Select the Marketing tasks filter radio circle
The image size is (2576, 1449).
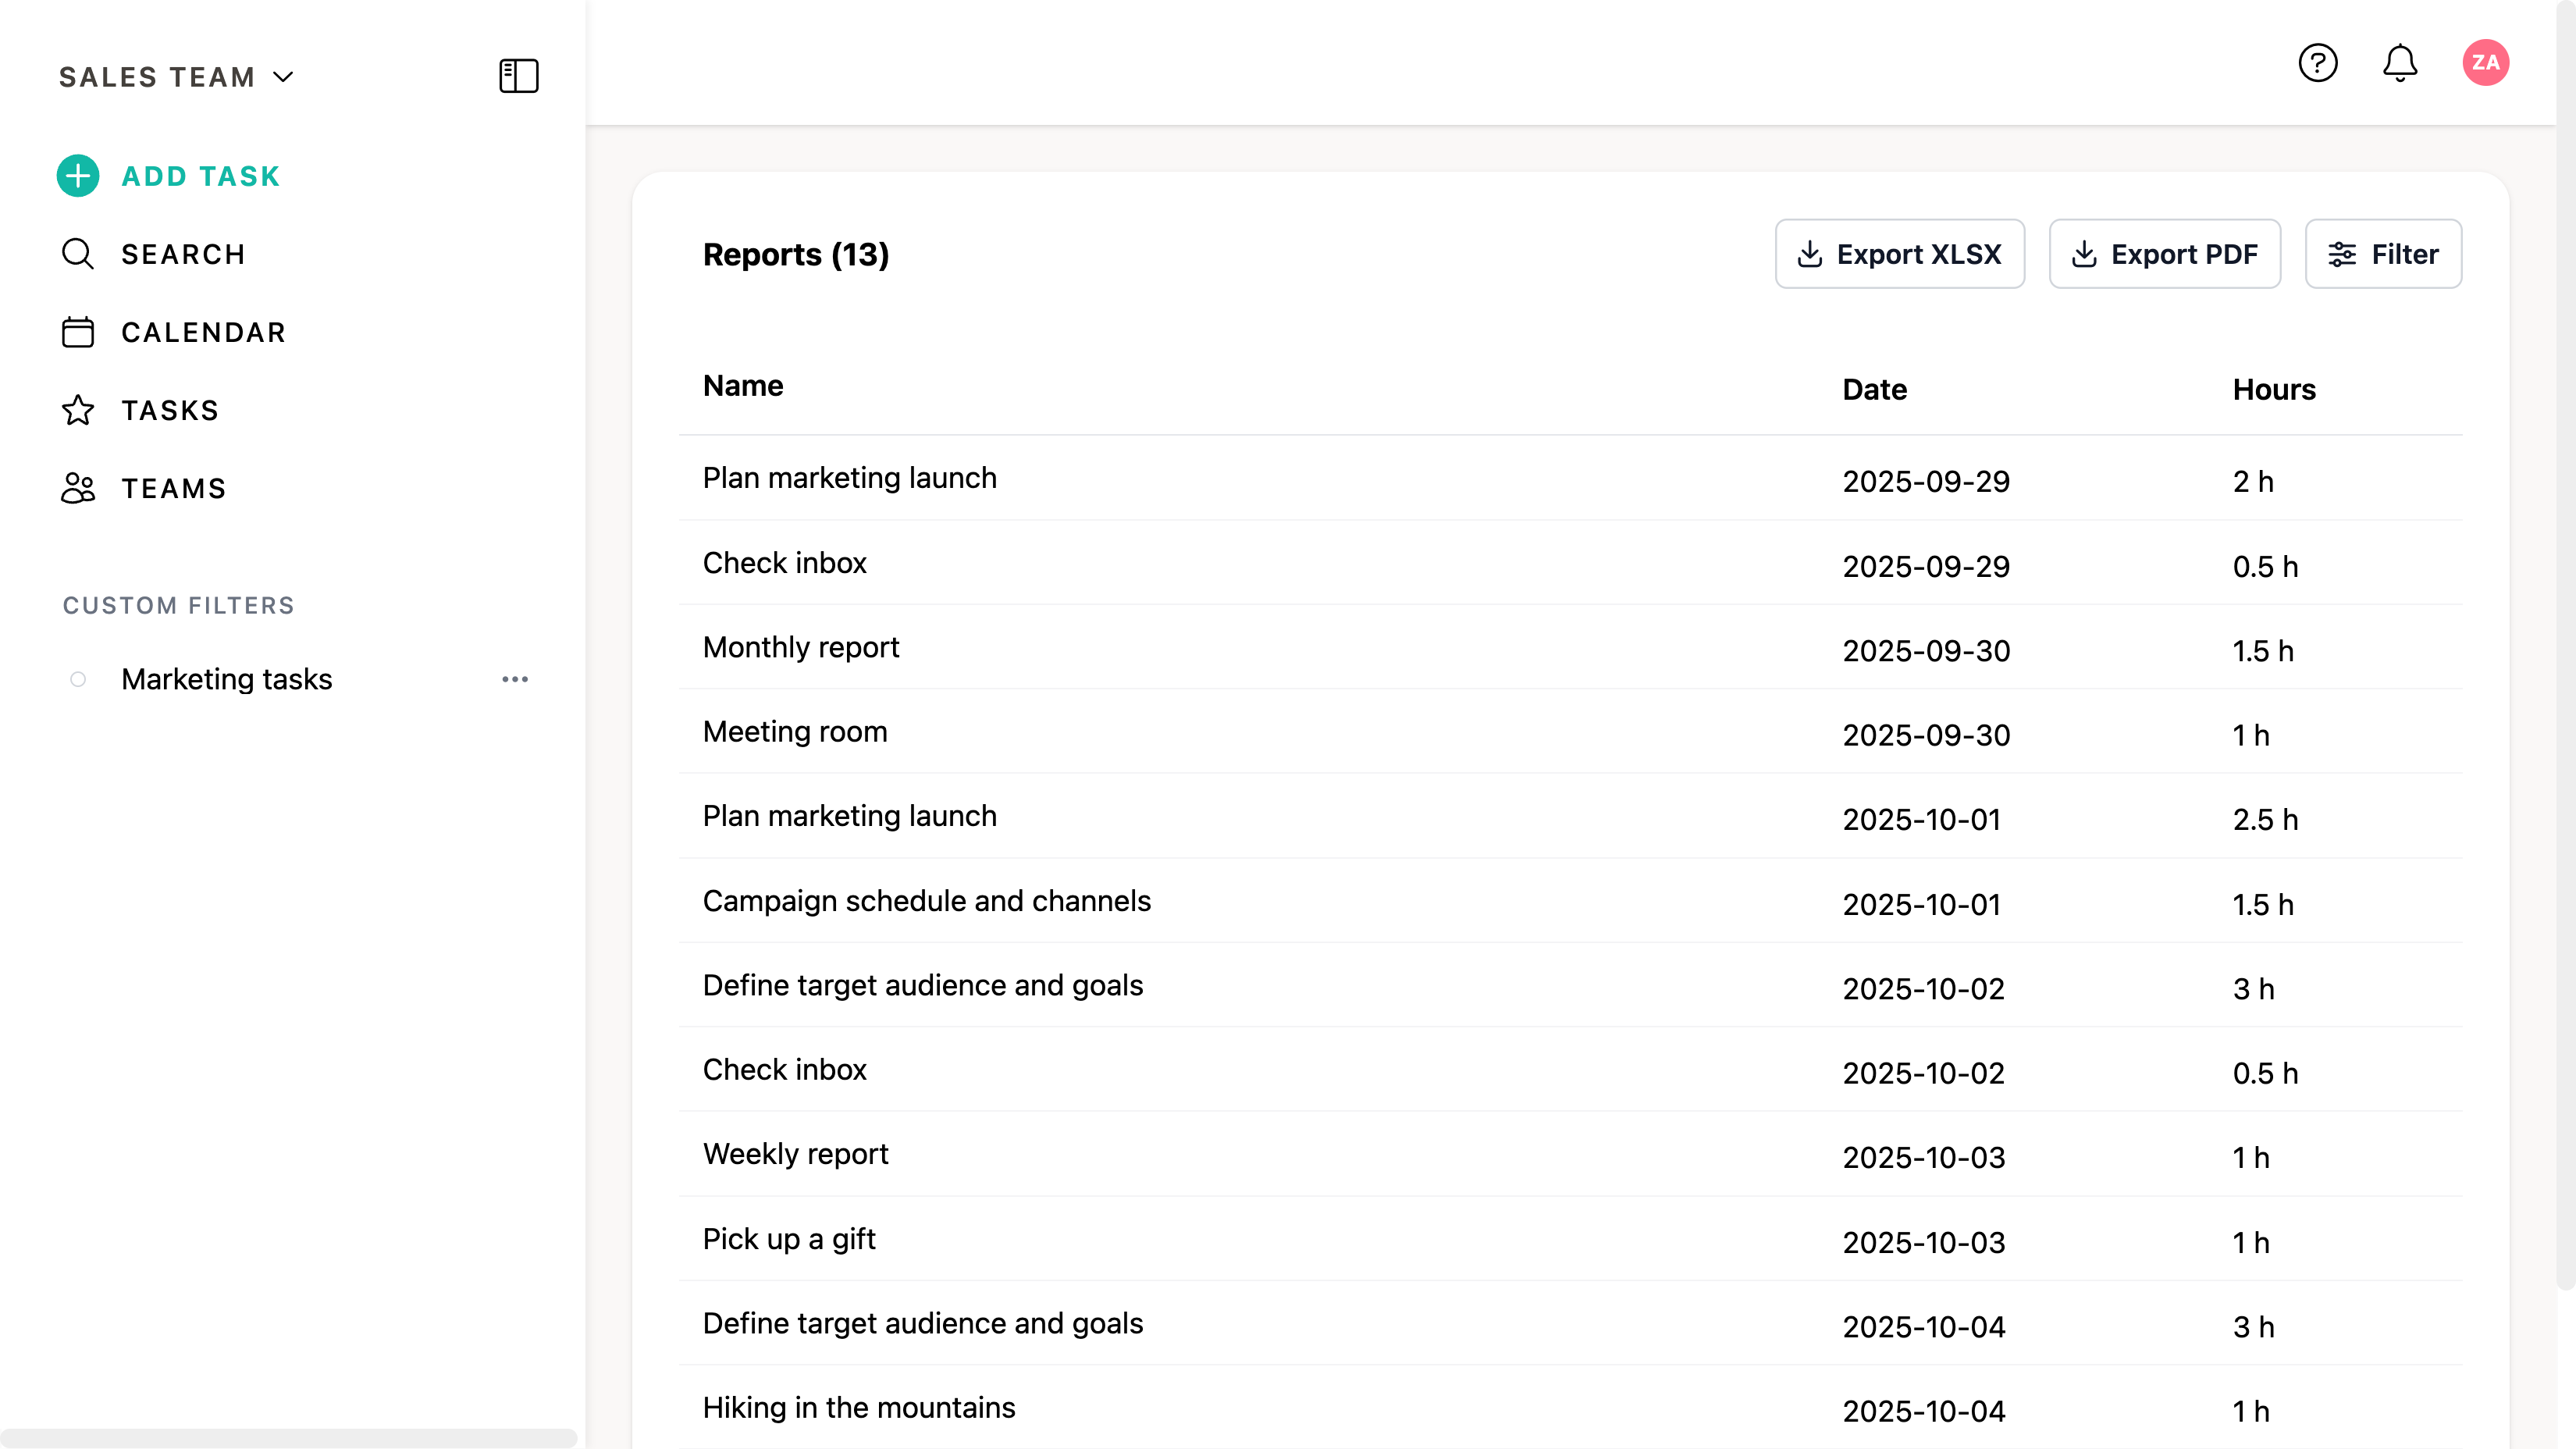(78, 680)
